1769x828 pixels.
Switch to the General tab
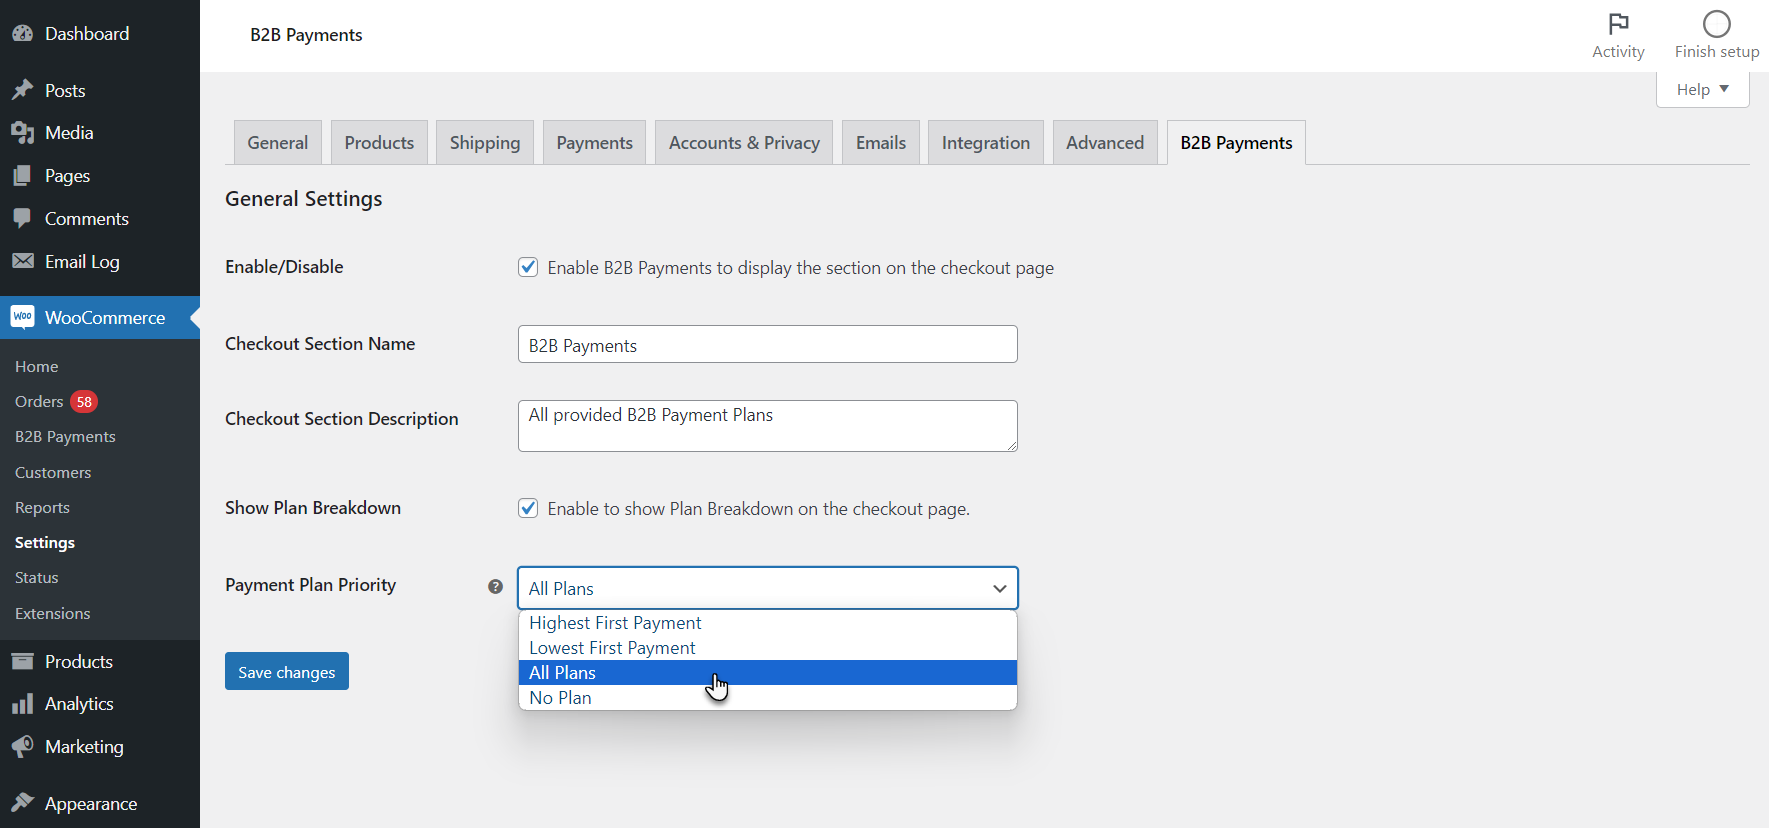coord(278,142)
